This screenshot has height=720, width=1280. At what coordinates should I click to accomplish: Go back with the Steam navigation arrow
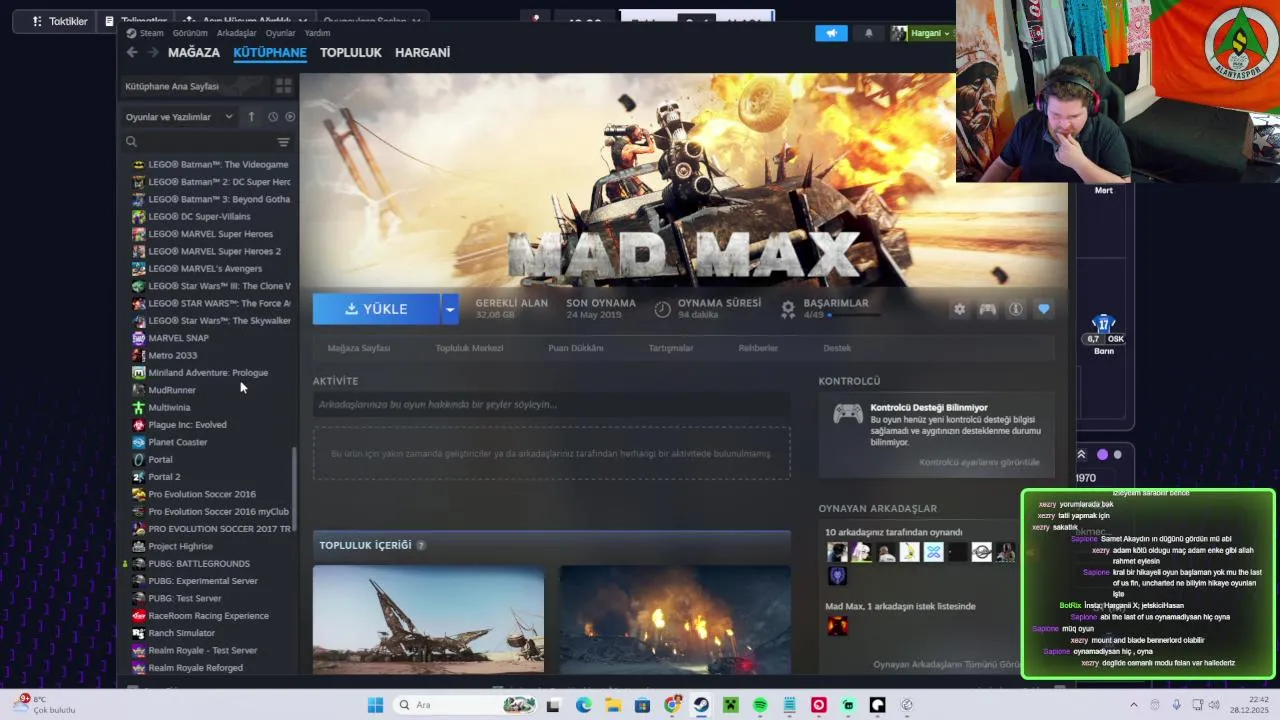(x=132, y=53)
